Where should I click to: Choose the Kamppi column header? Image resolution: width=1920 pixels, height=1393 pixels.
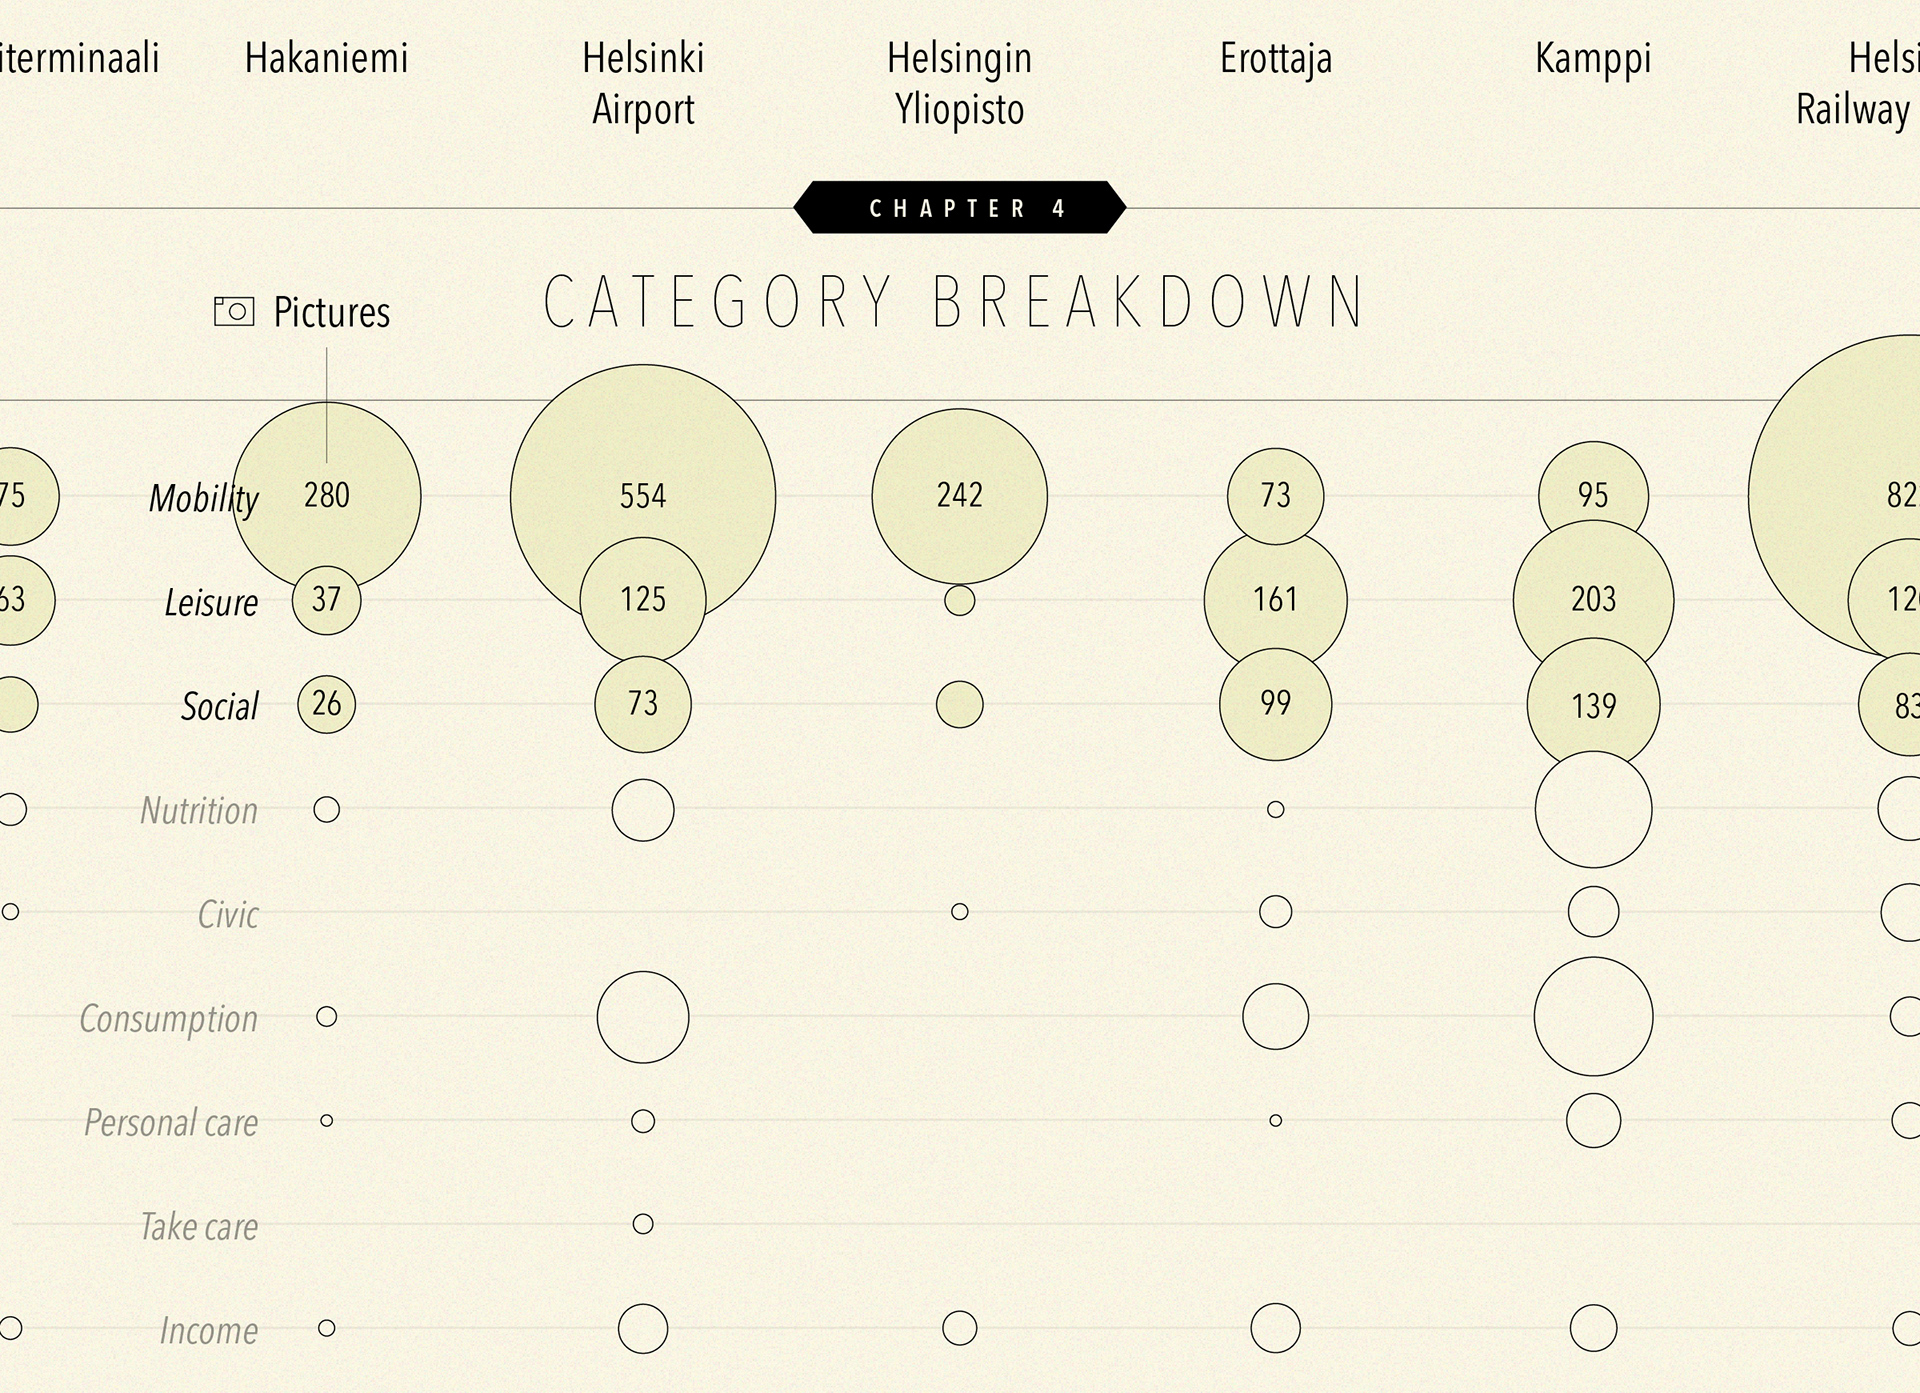coord(1593,59)
